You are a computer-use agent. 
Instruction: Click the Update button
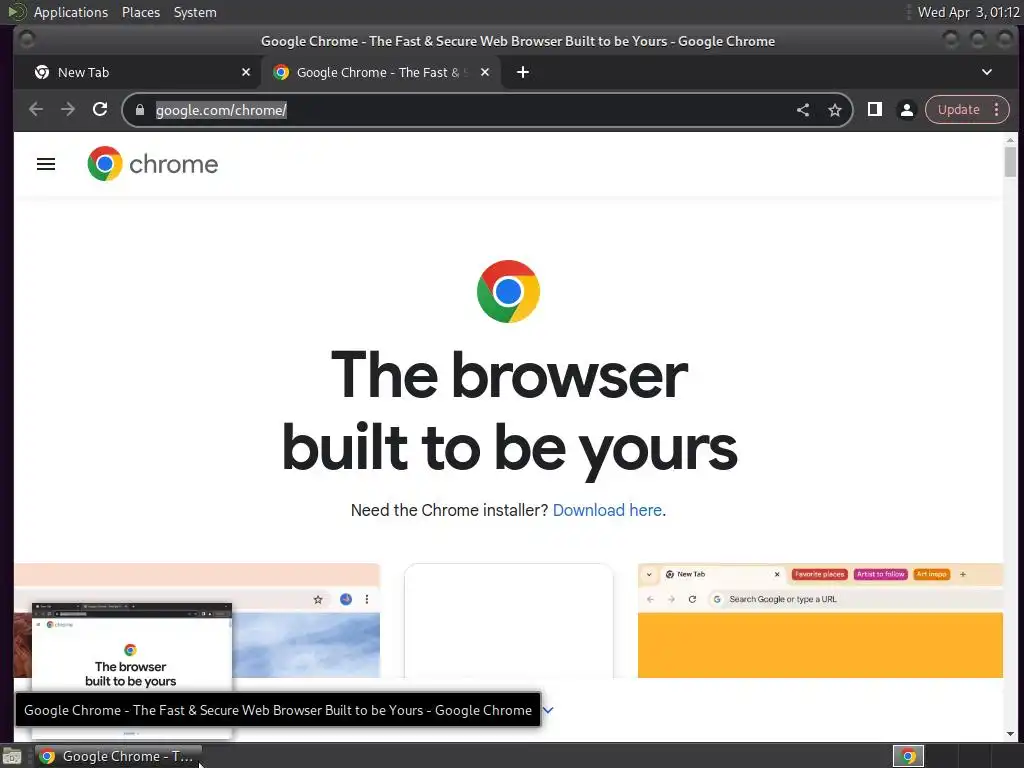(x=958, y=110)
